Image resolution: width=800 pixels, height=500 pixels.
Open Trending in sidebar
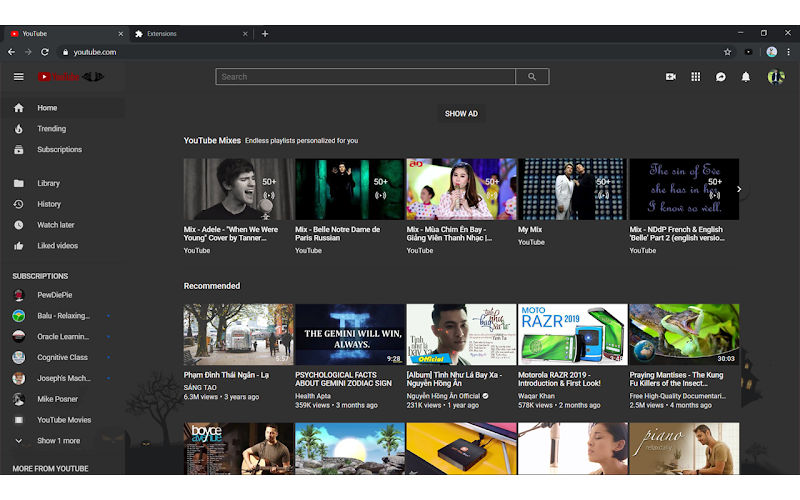tap(62, 129)
